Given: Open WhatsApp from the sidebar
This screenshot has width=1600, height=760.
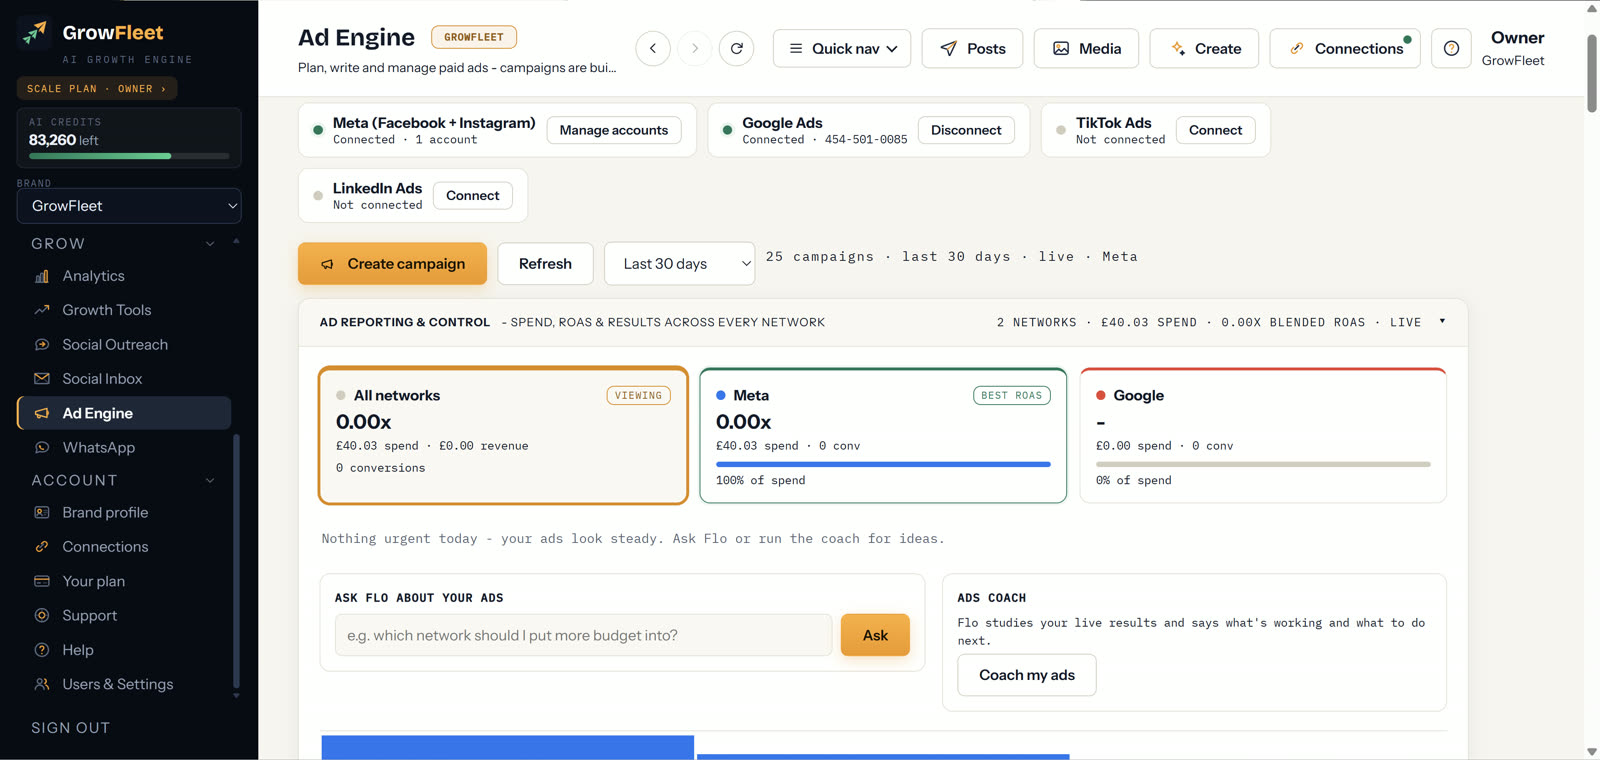Looking at the screenshot, I should [x=98, y=448].
